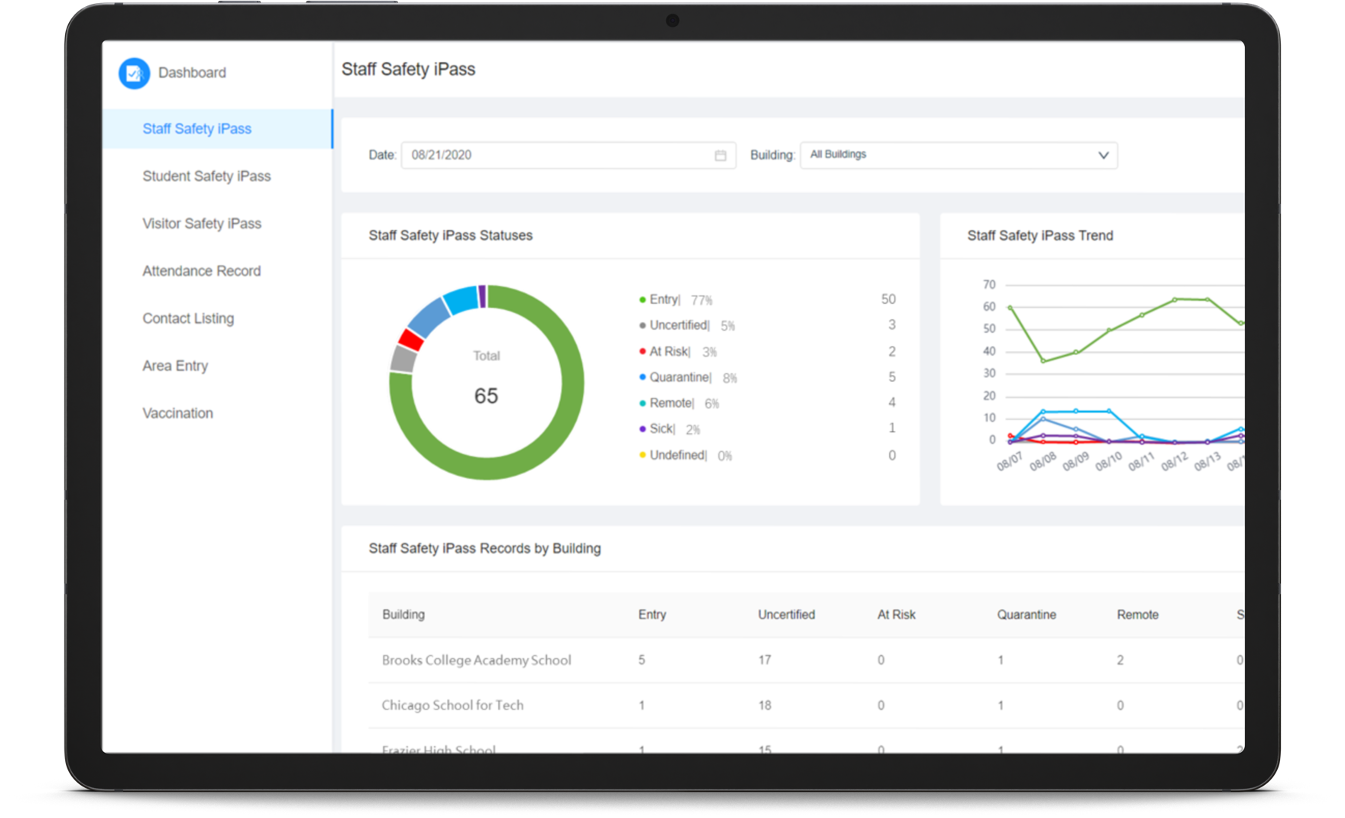This screenshot has height=818, width=1345.
Task: Toggle the Entry legend green dot
Action: pyautogui.click(x=643, y=300)
